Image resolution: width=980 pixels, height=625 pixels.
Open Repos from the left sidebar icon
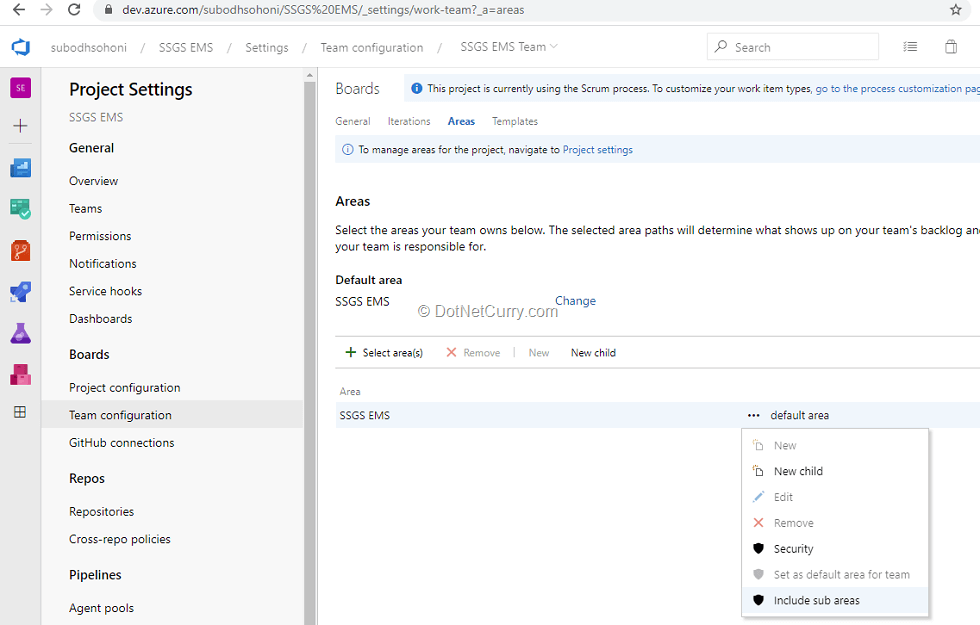(x=20, y=251)
